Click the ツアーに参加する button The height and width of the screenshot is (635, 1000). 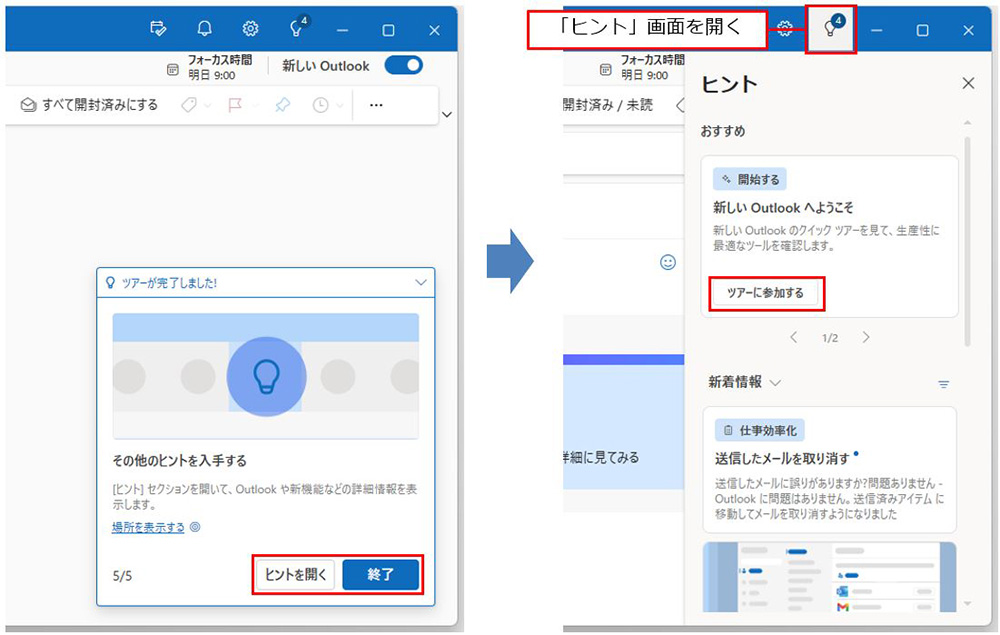[767, 294]
